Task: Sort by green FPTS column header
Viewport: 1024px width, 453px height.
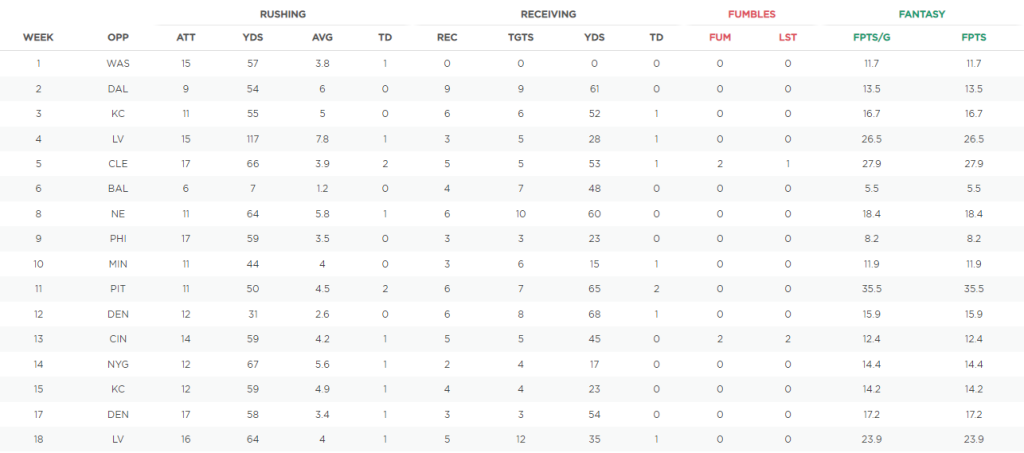Action: coord(974,37)
